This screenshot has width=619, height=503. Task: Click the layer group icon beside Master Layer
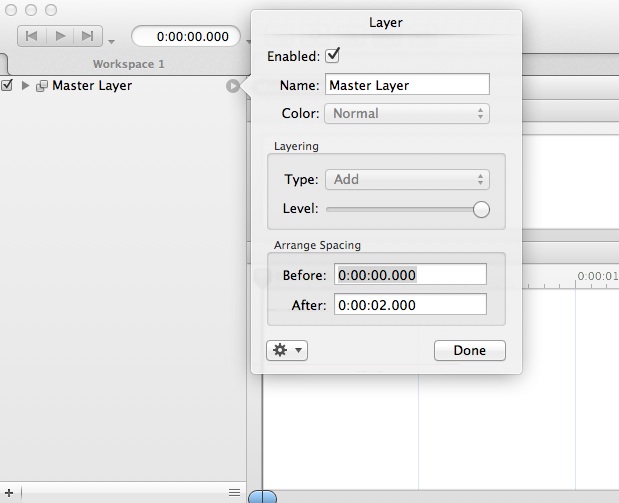pos(42,87)
